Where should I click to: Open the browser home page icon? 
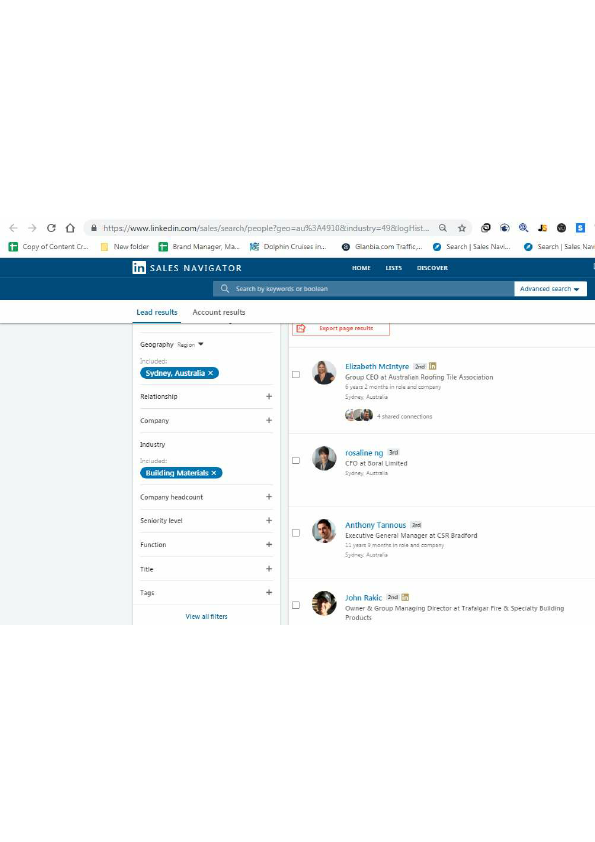pos(70,228)
